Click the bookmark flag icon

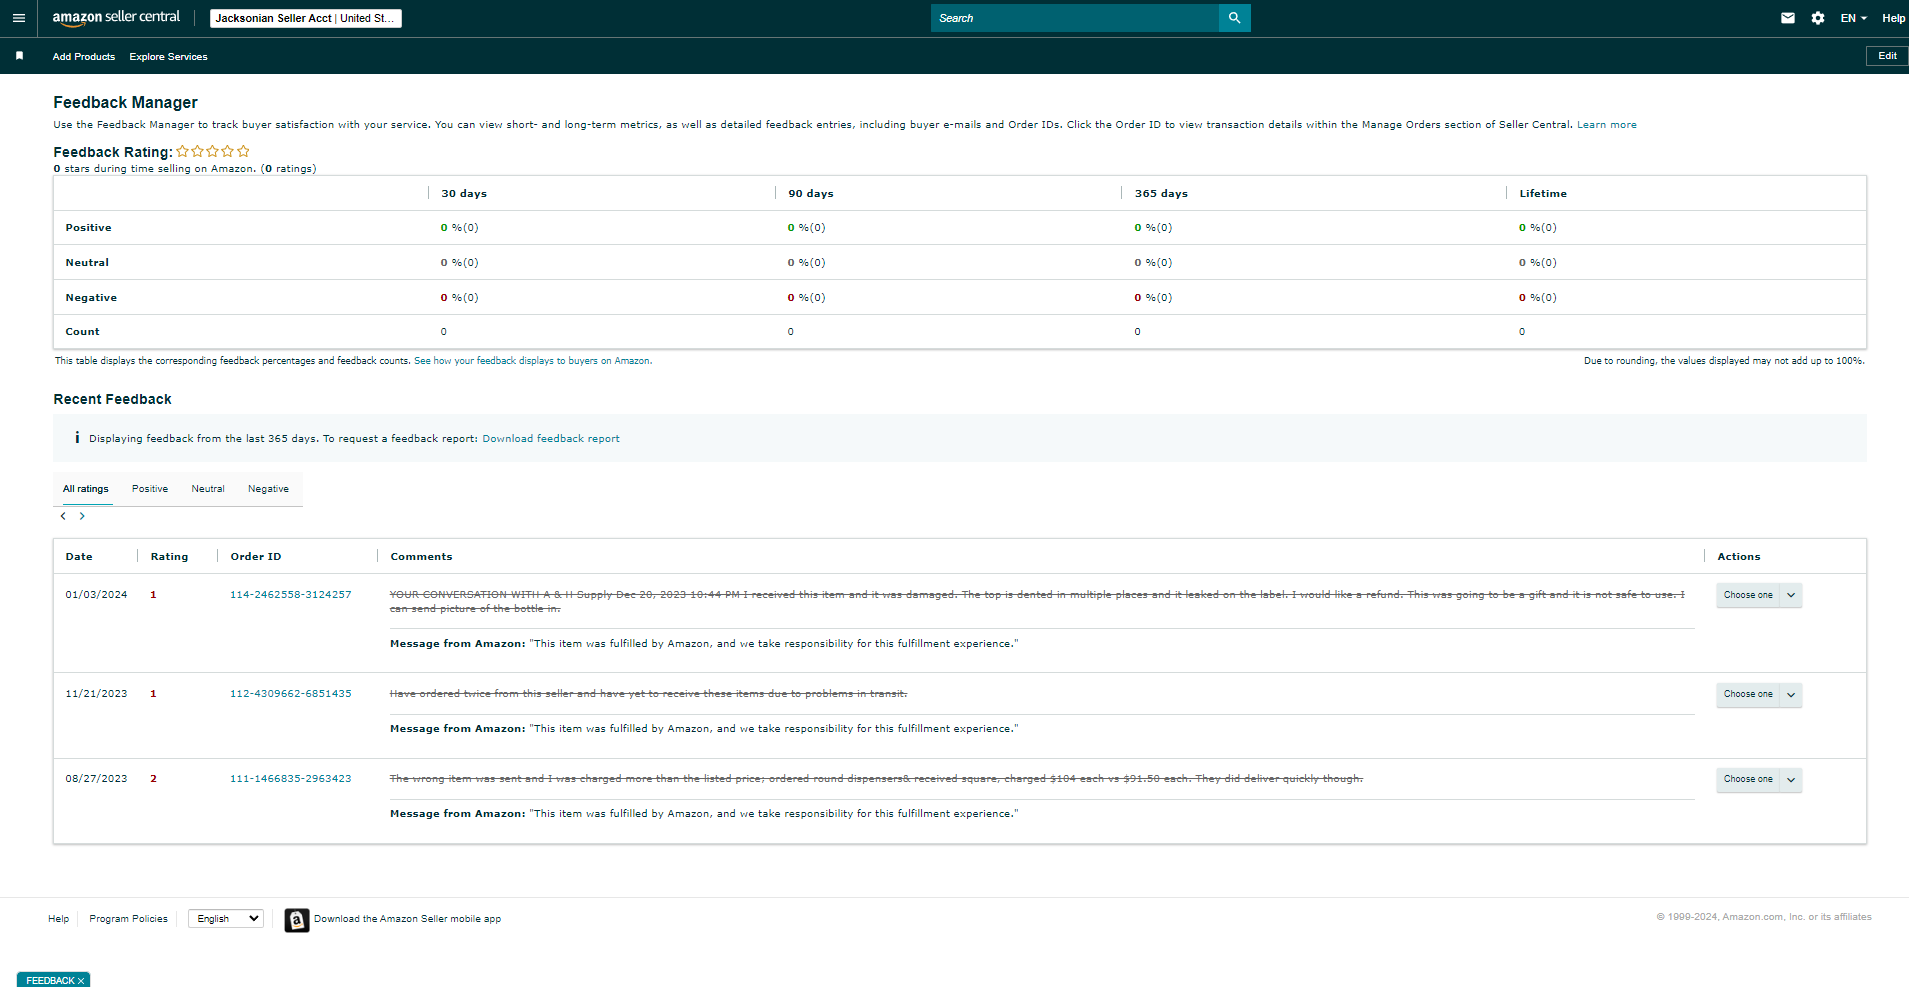click(19, 56)
